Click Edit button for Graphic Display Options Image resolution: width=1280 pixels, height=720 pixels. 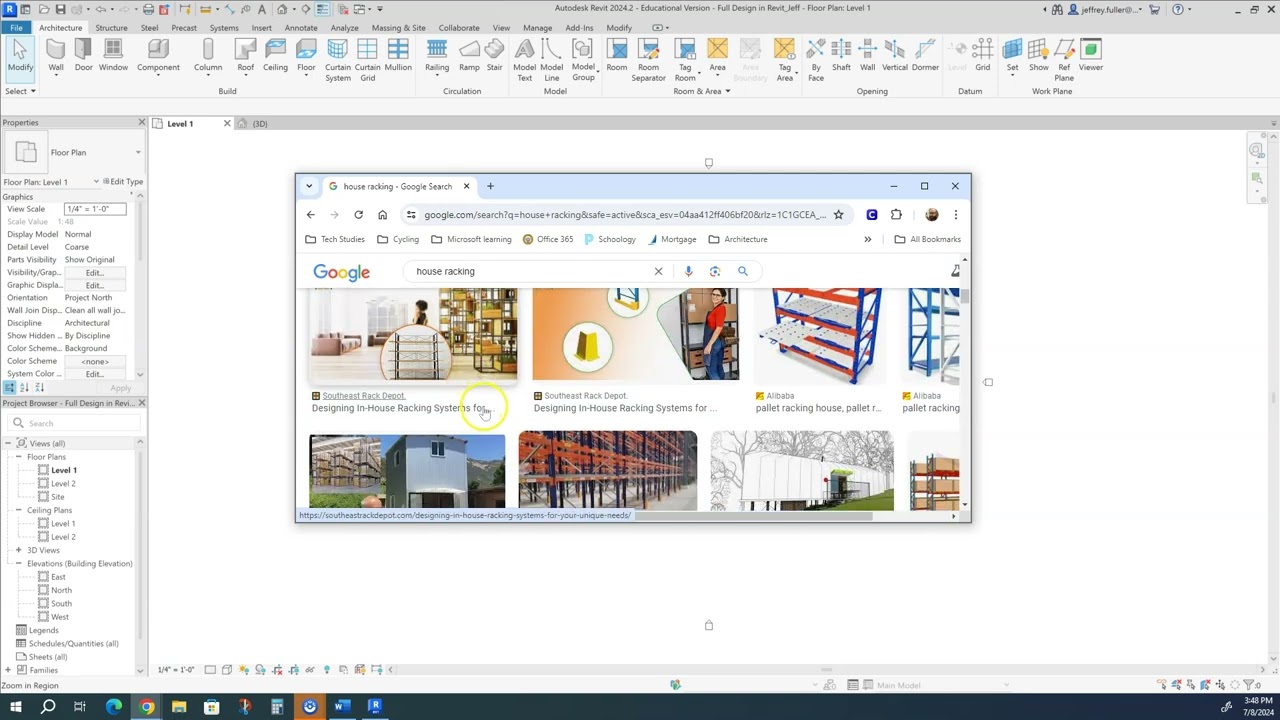coord(95,285)
